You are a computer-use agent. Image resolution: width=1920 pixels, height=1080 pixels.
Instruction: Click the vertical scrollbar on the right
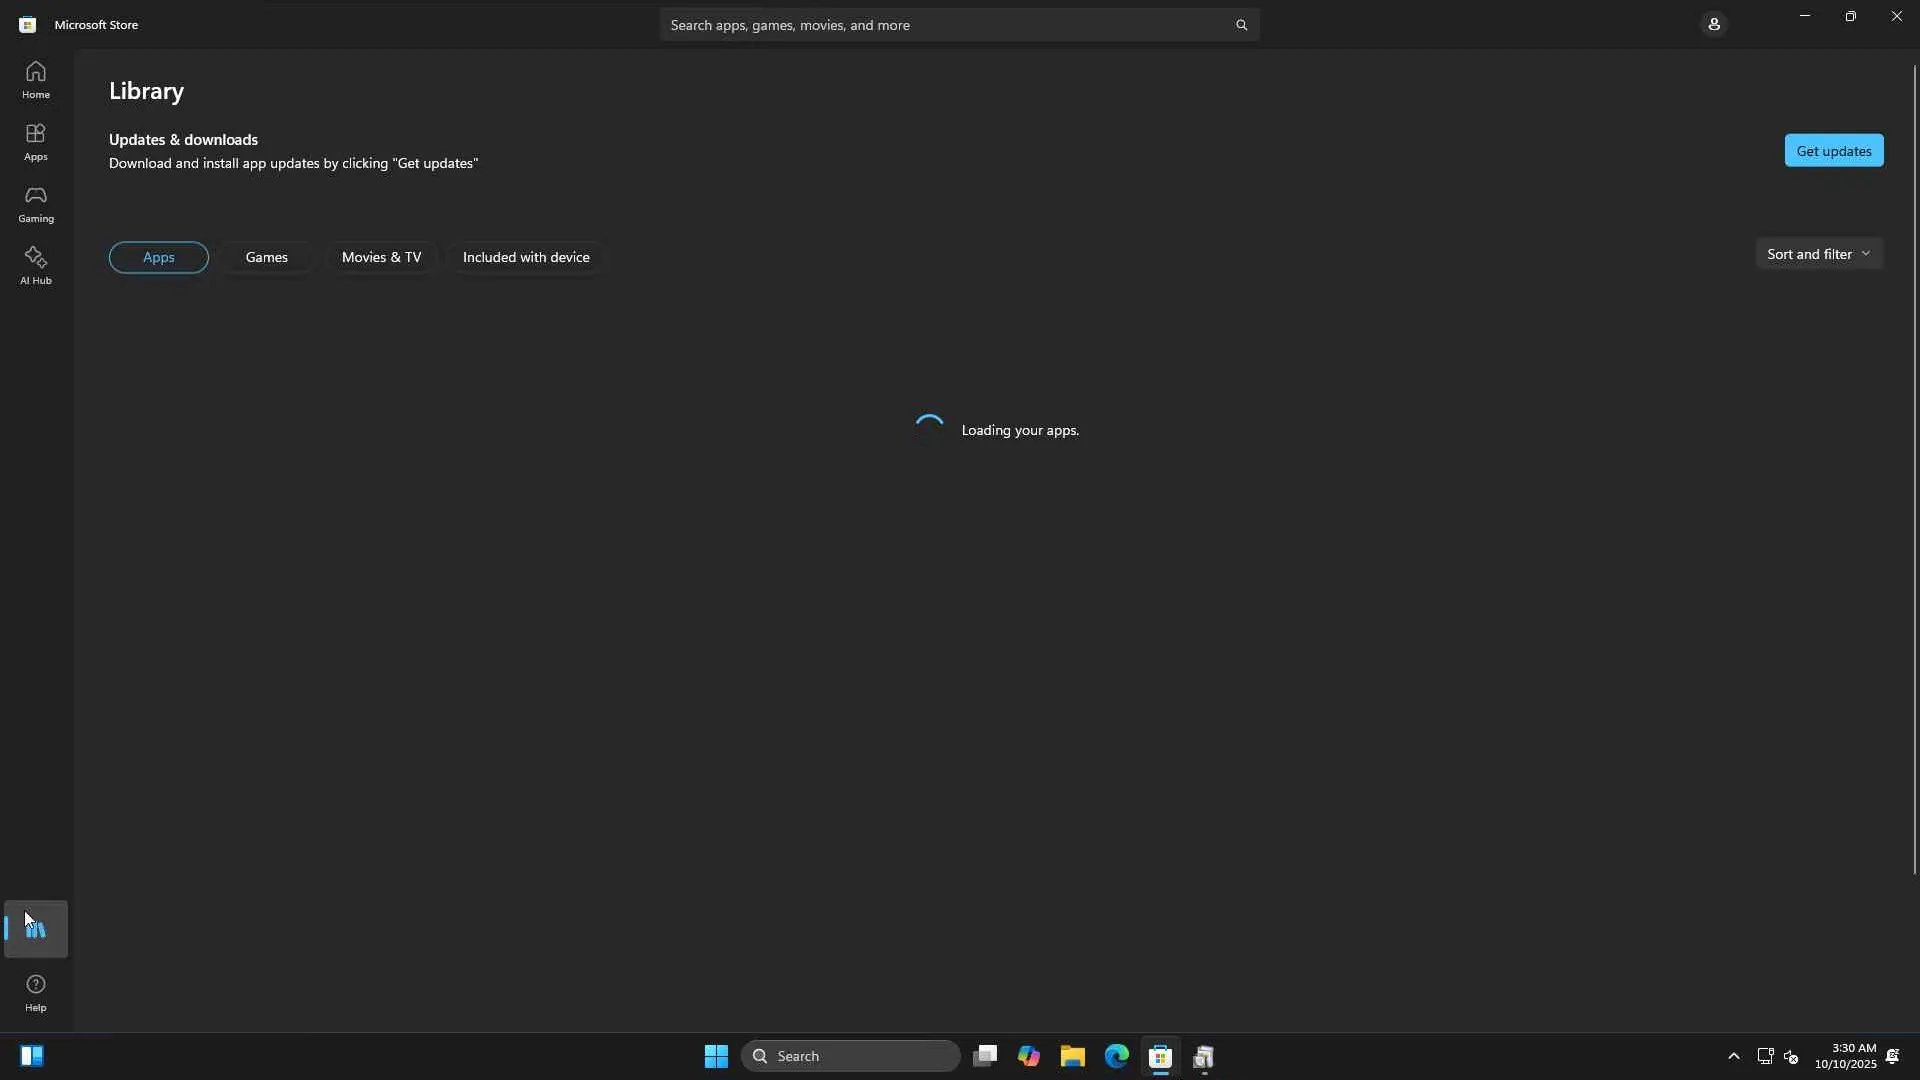click(x=1914, y=470)
